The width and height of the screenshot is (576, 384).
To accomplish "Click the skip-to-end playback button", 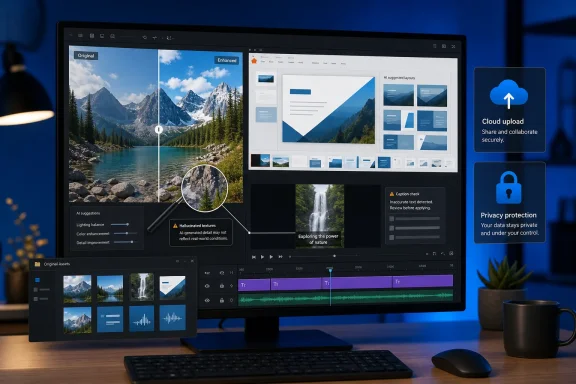I will pos(280,257).
